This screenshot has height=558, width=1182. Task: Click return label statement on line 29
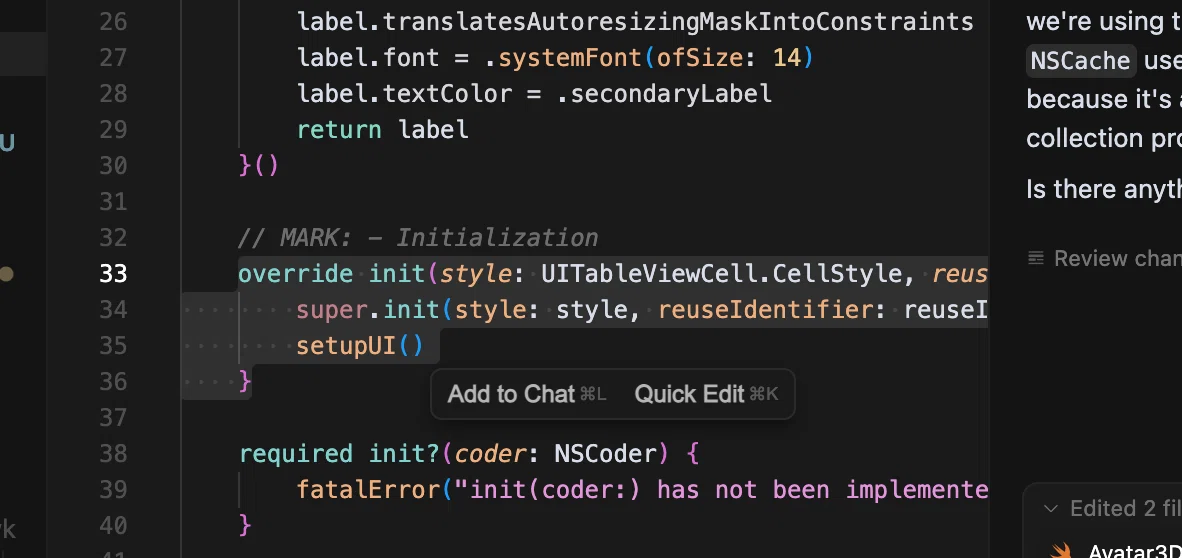coord(382,130)
